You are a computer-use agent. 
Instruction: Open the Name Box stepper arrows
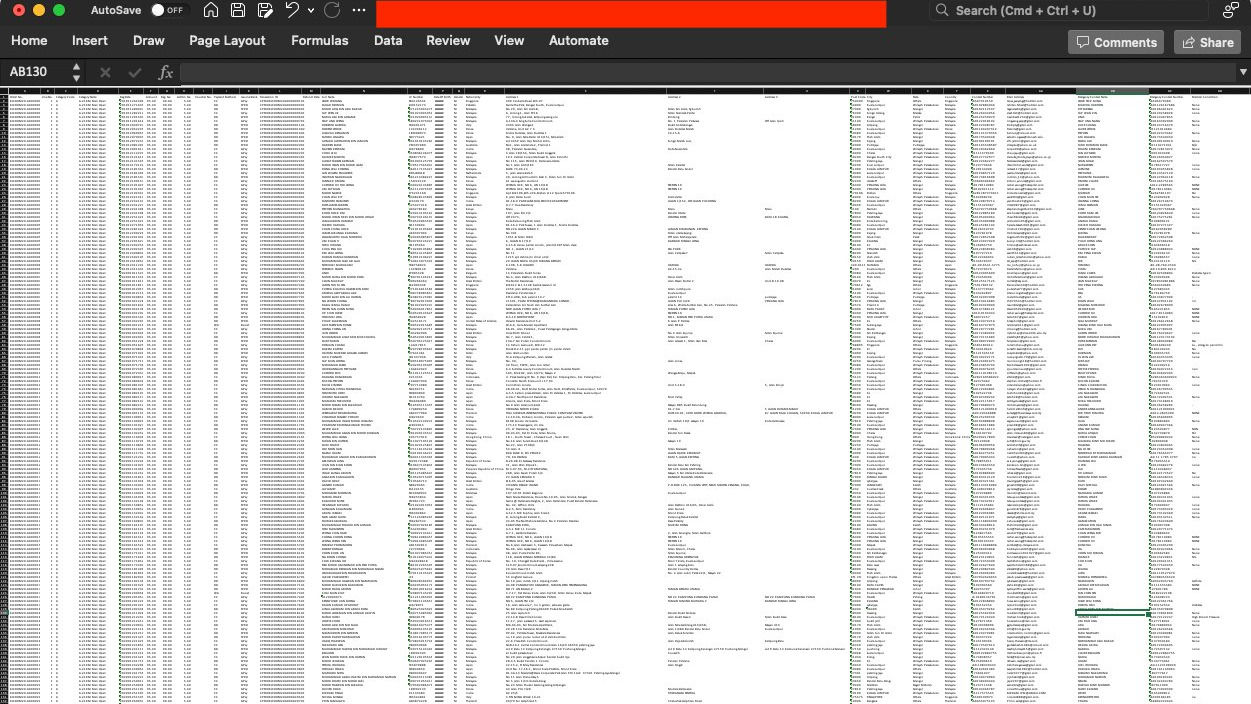[x=76, y=72]
